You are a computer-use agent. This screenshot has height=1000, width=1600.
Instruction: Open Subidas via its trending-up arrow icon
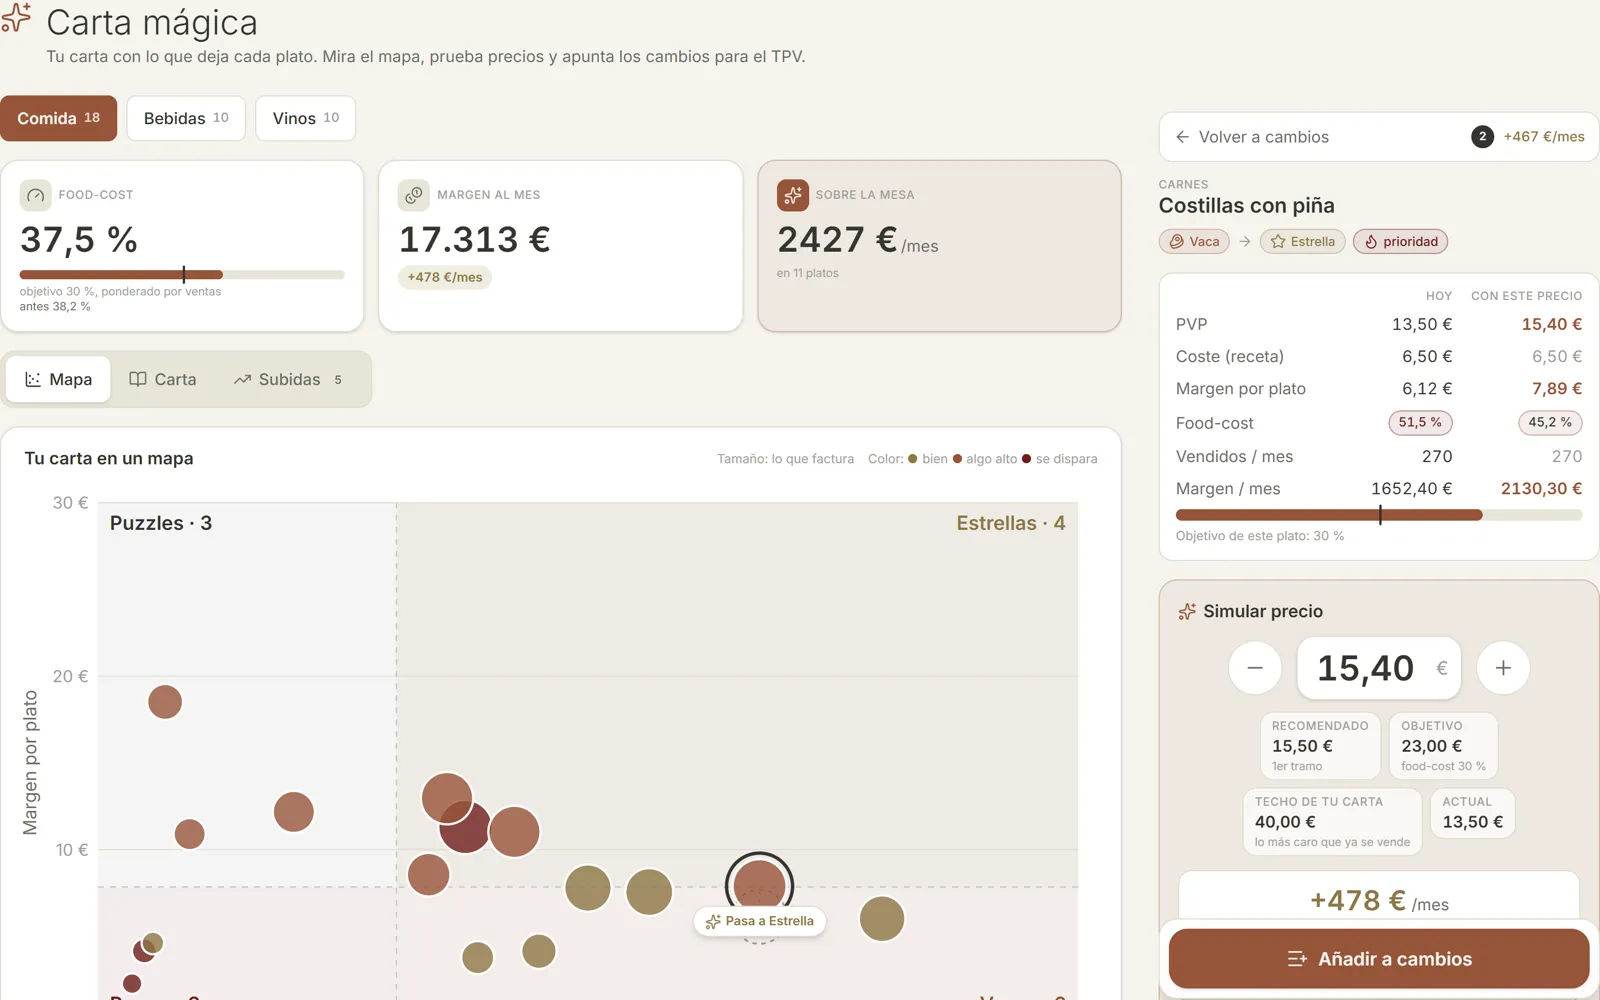point(242,380)
